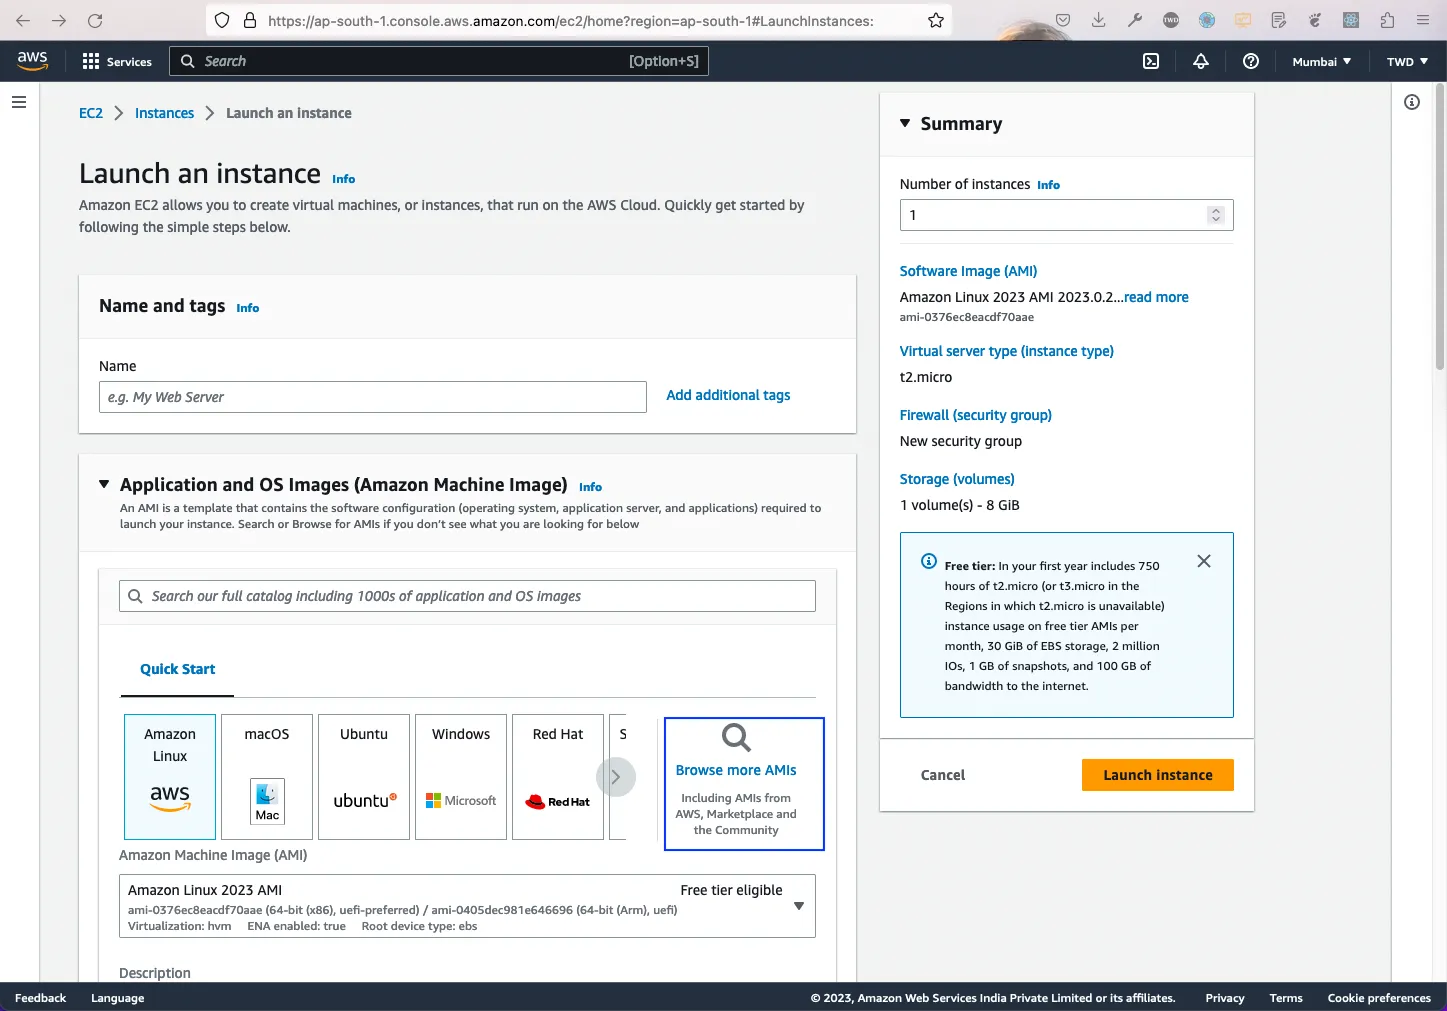1447x1011 pixels.
Task: Click the Pocket save icon
Action: 1063,20
